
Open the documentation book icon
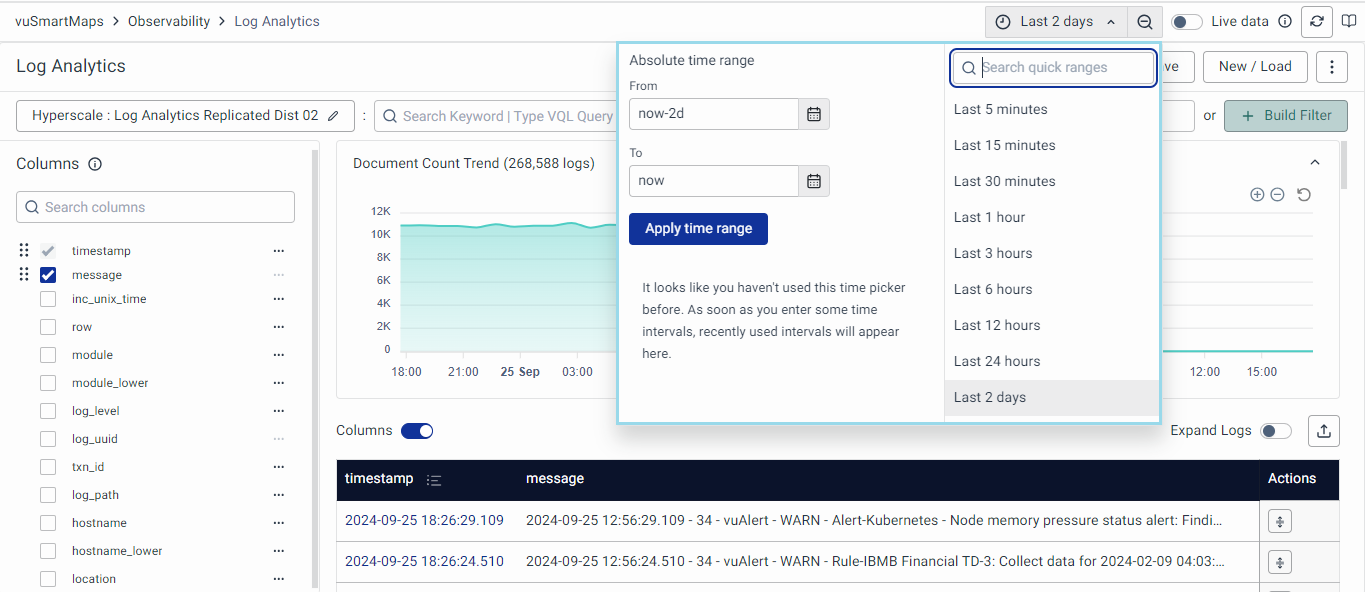click(1349, 21)
